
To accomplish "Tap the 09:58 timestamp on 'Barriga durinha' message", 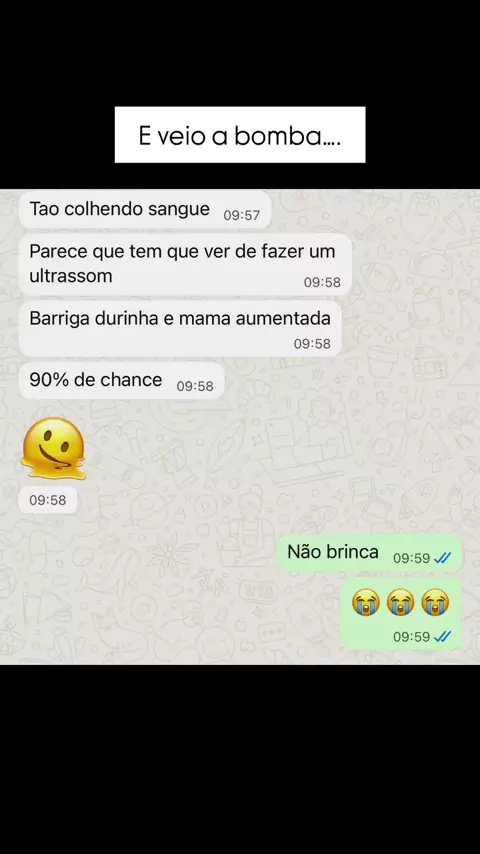I will 312,344.
